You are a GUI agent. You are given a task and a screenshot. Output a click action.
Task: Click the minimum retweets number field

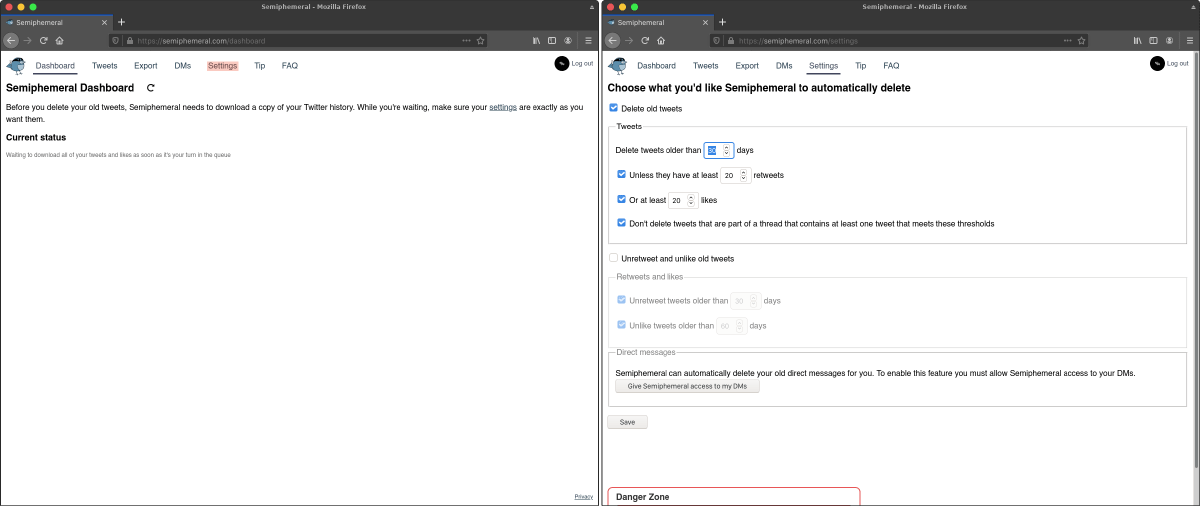pyautogui.click(x=735, y=175)
